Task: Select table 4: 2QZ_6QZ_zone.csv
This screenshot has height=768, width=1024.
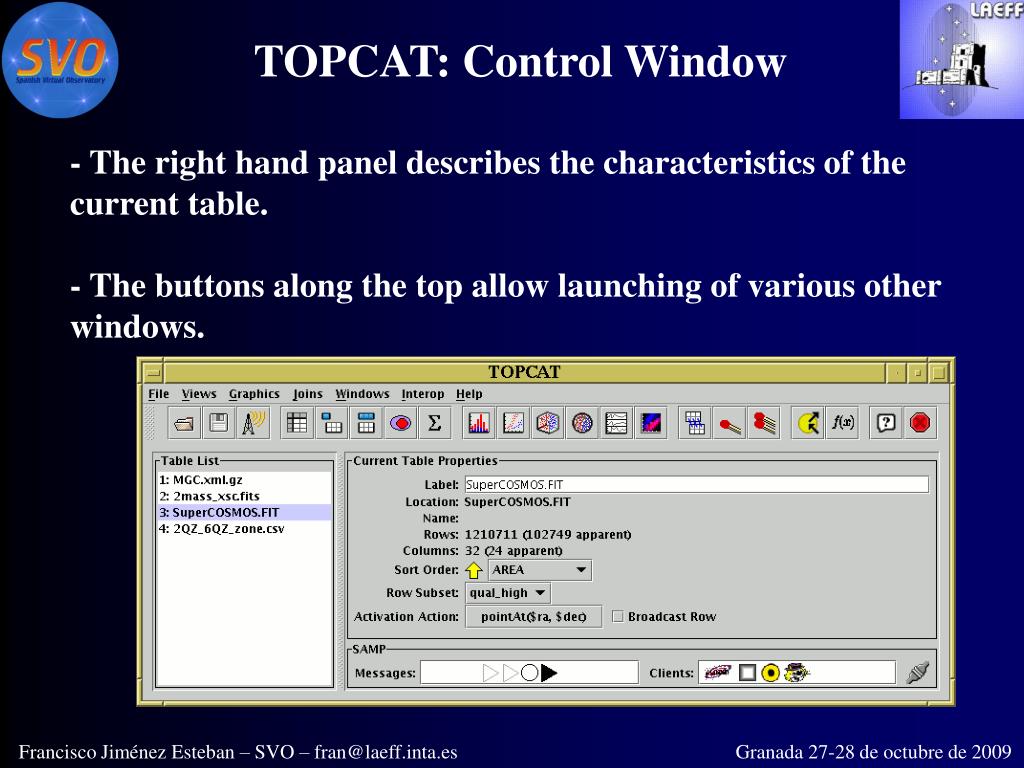Action: tap(244, 528)
